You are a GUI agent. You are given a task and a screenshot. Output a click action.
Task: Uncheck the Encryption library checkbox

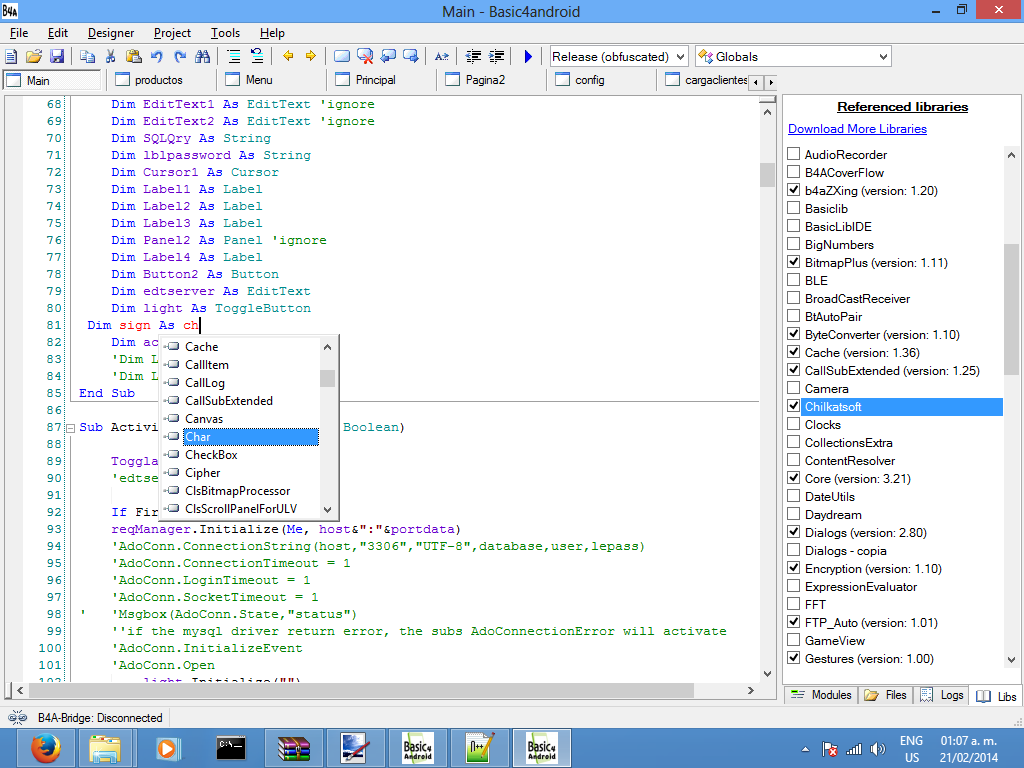click(x=794, y=569)
